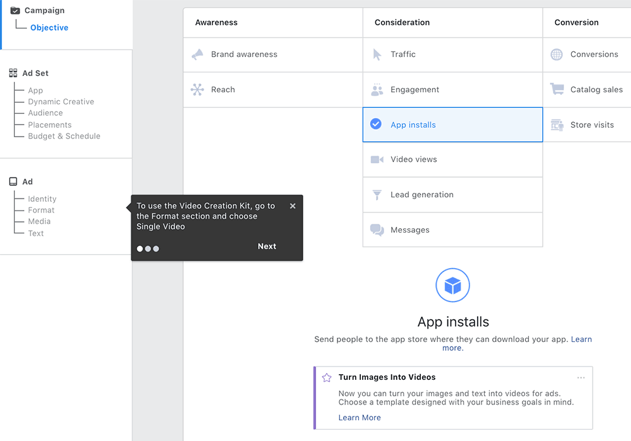Pick the Video views objective
Screen dimensions: 631x441
[x=453, y=160]
